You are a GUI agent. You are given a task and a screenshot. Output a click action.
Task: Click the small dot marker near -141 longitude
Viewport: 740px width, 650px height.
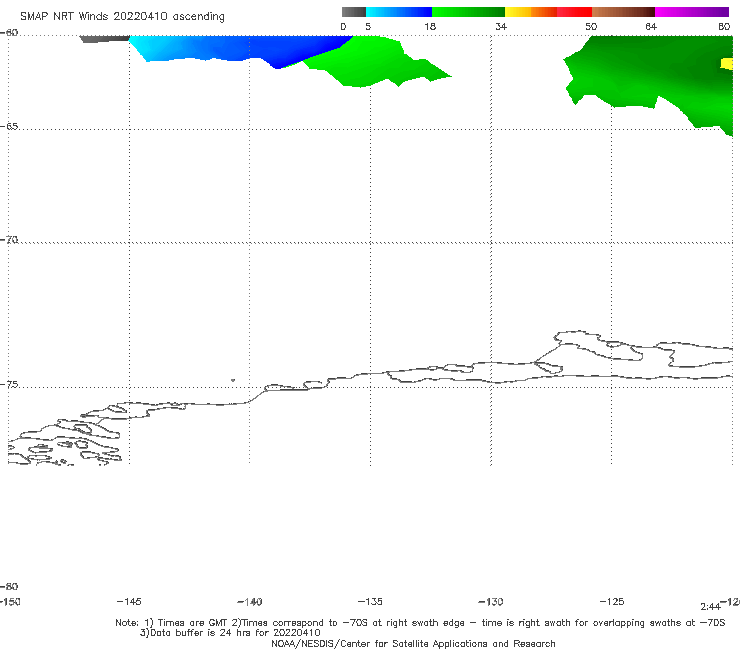pyautogui.click(x=233, y=380)
